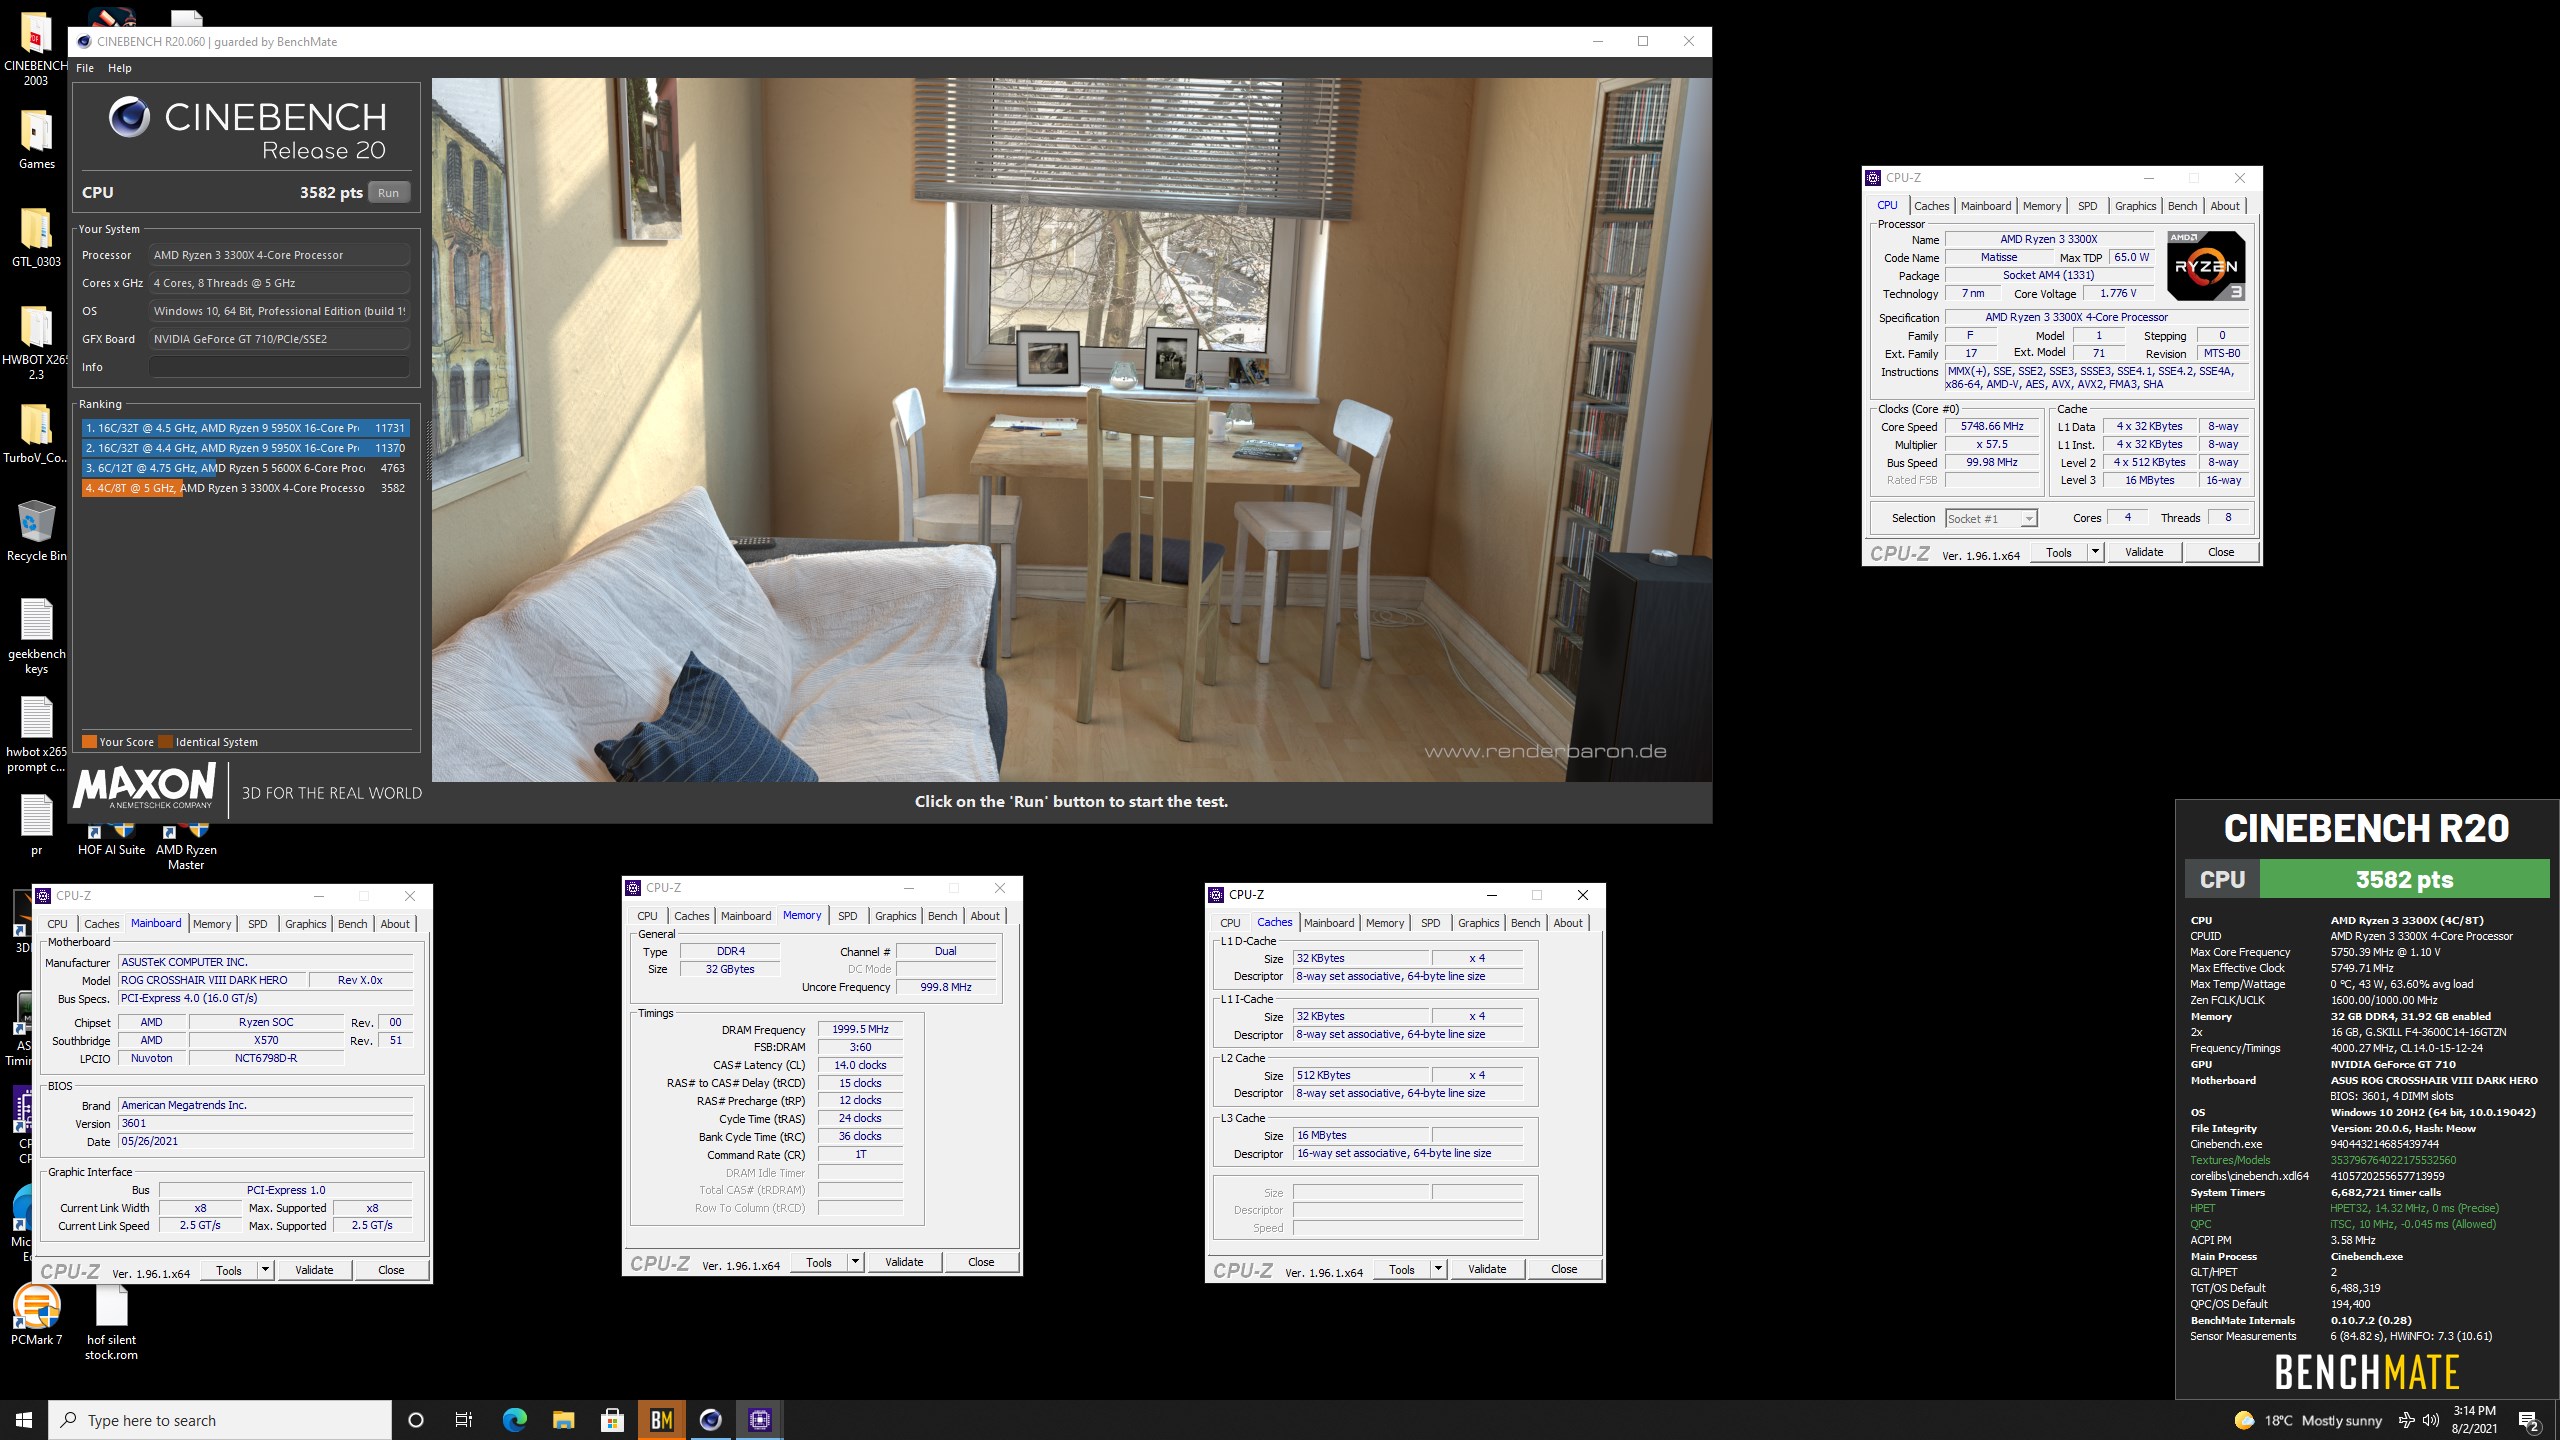This screenshot has width=2560, height=1440.
Task: Click Close in the top-right CPU-Z window
Action: pyautogui.click(x=2221, y=552)
